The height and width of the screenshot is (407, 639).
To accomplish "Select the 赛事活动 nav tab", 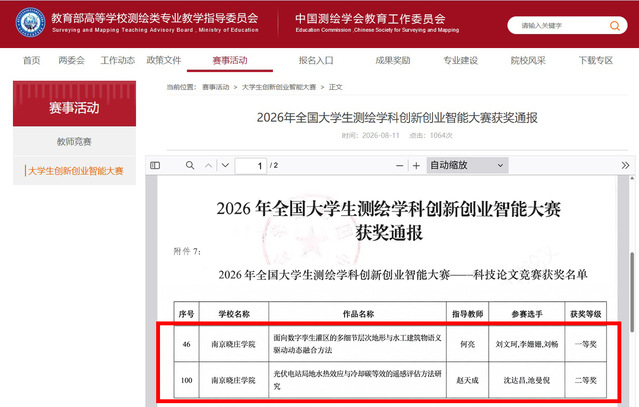I will 230,60.
